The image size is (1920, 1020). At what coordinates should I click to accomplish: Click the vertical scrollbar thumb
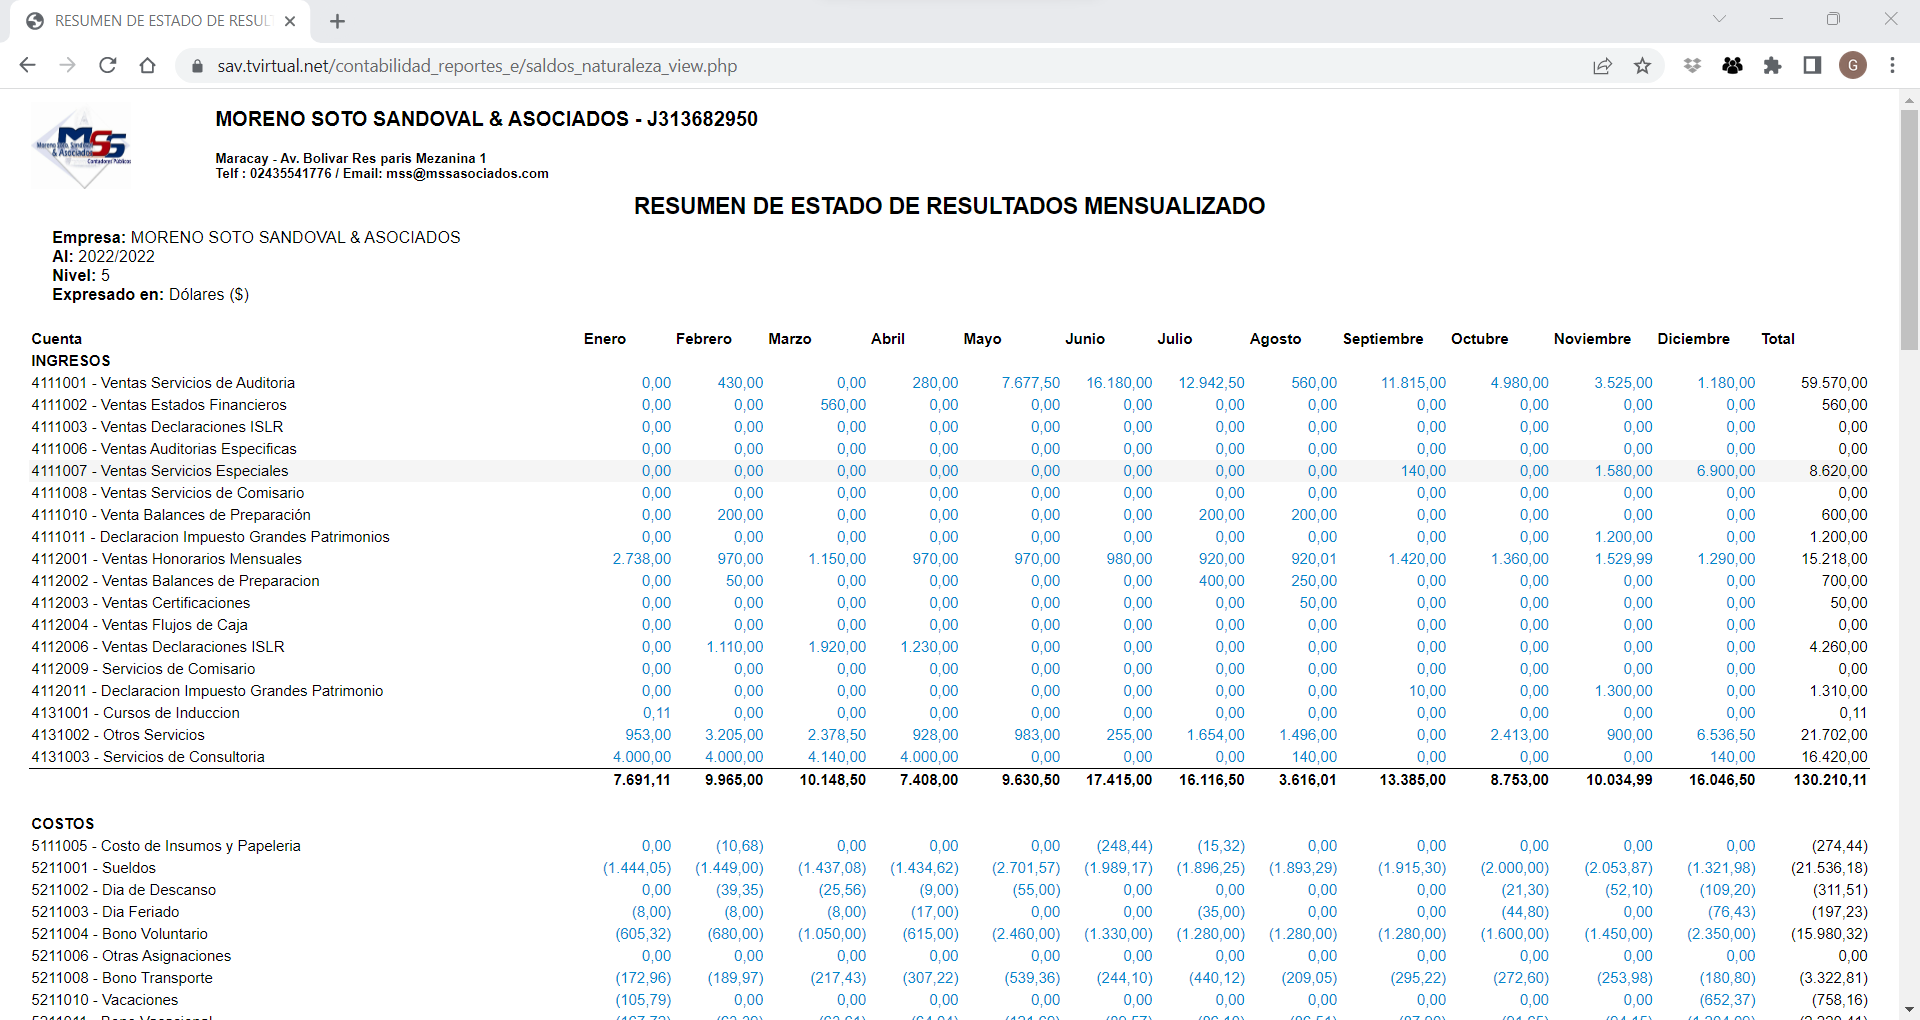(x=1909, y=229)
